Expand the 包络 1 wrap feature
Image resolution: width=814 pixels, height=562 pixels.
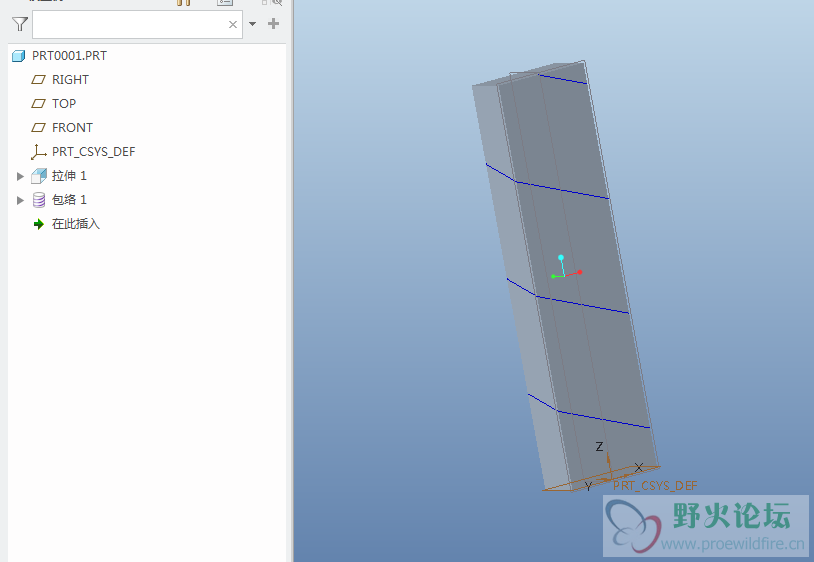(20, 200)
